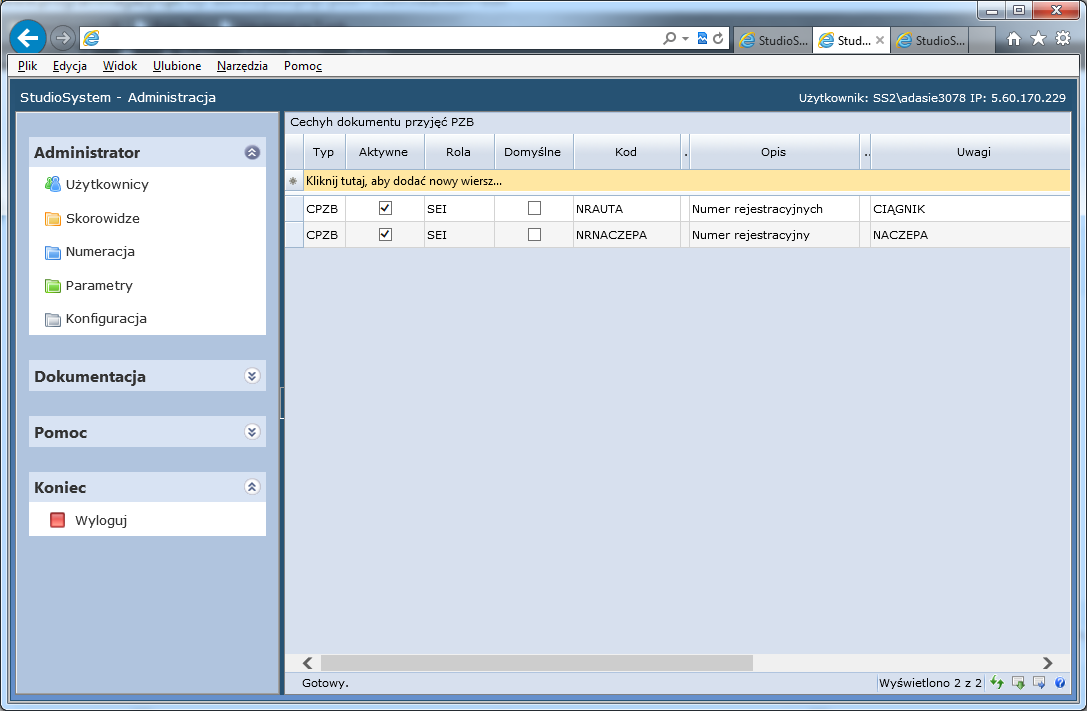
Task: Click the Użytkownicy users icon
Action: (53, 184)
